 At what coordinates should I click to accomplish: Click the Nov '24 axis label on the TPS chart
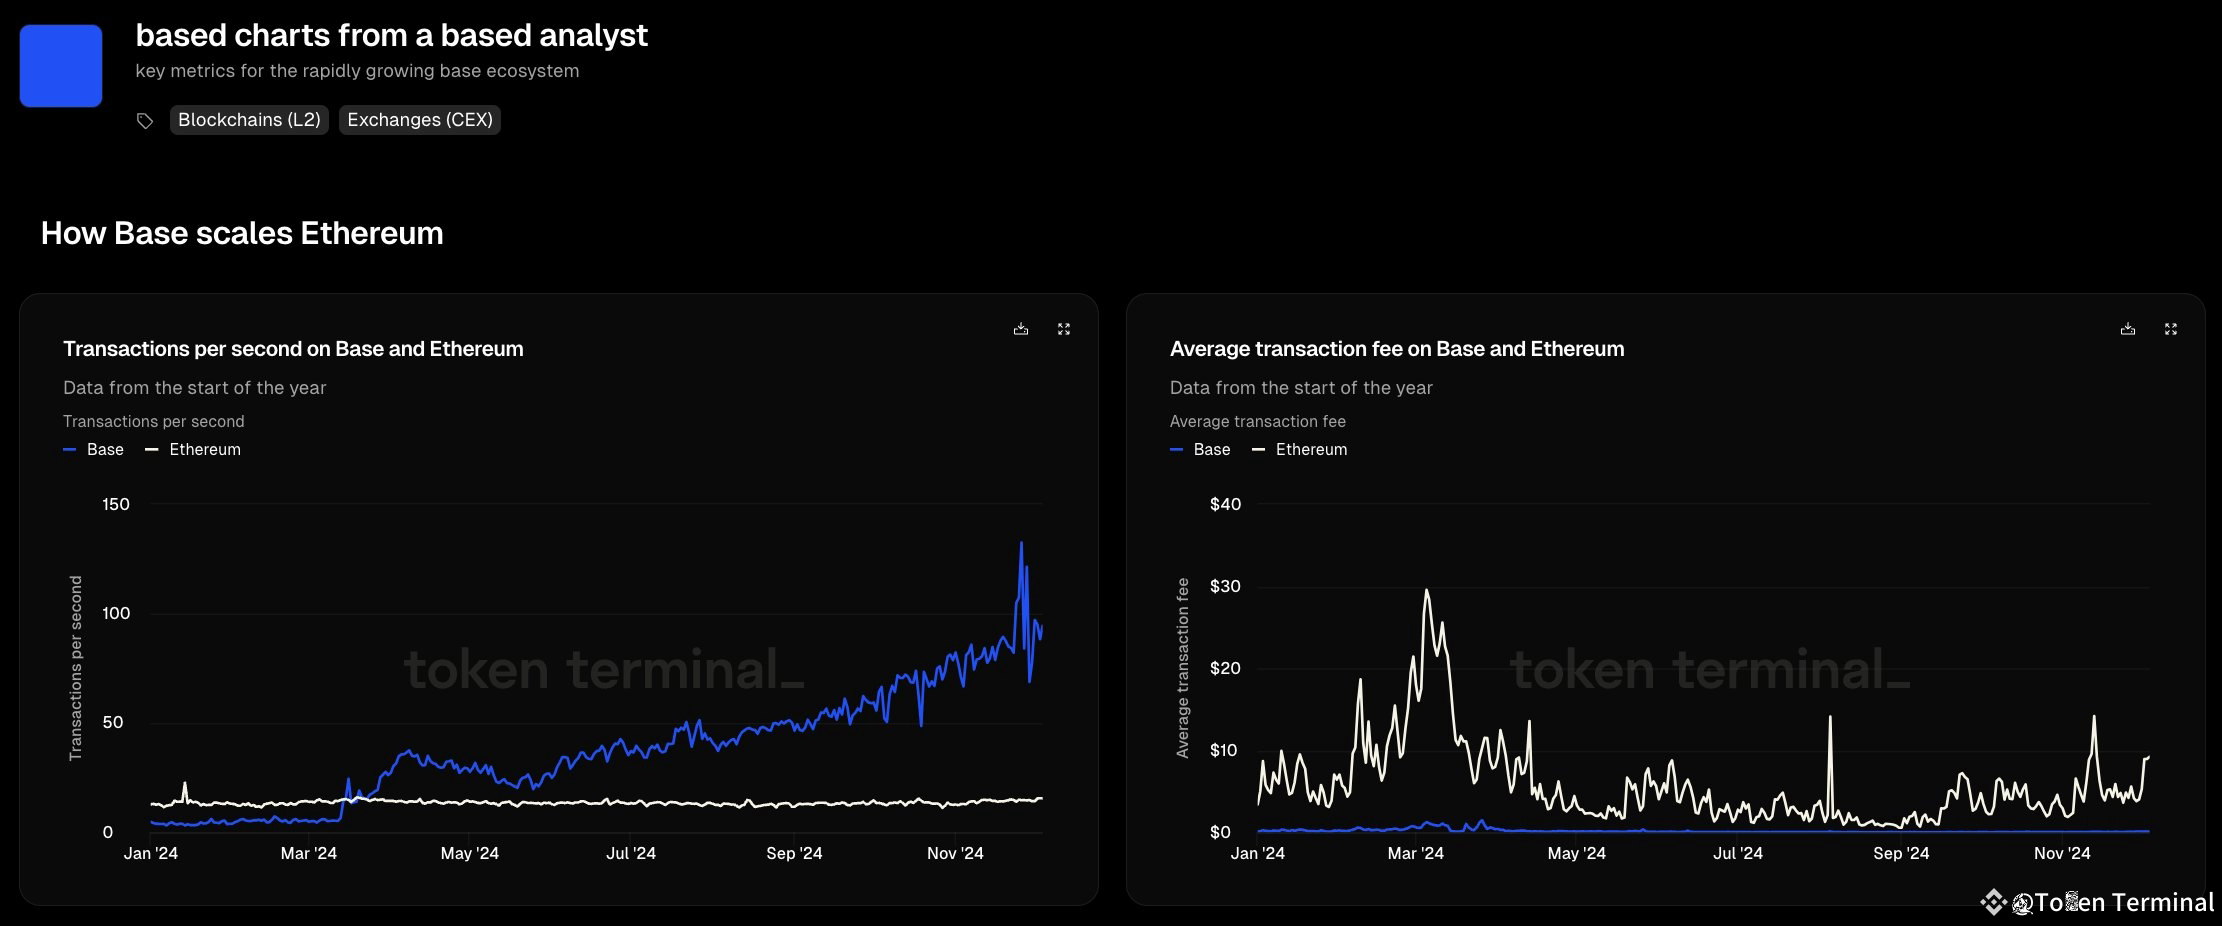tap(953, 853)
